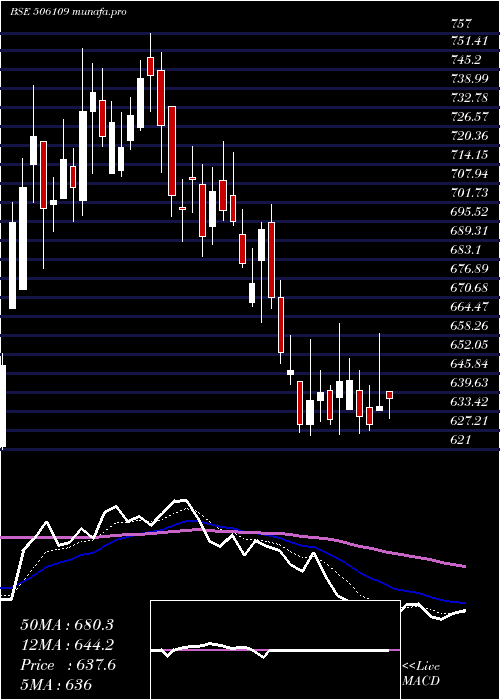This screenshot has height=700, width=500.
Task: Click the last red candlestick on the right
Action: (x=389, y=395)
